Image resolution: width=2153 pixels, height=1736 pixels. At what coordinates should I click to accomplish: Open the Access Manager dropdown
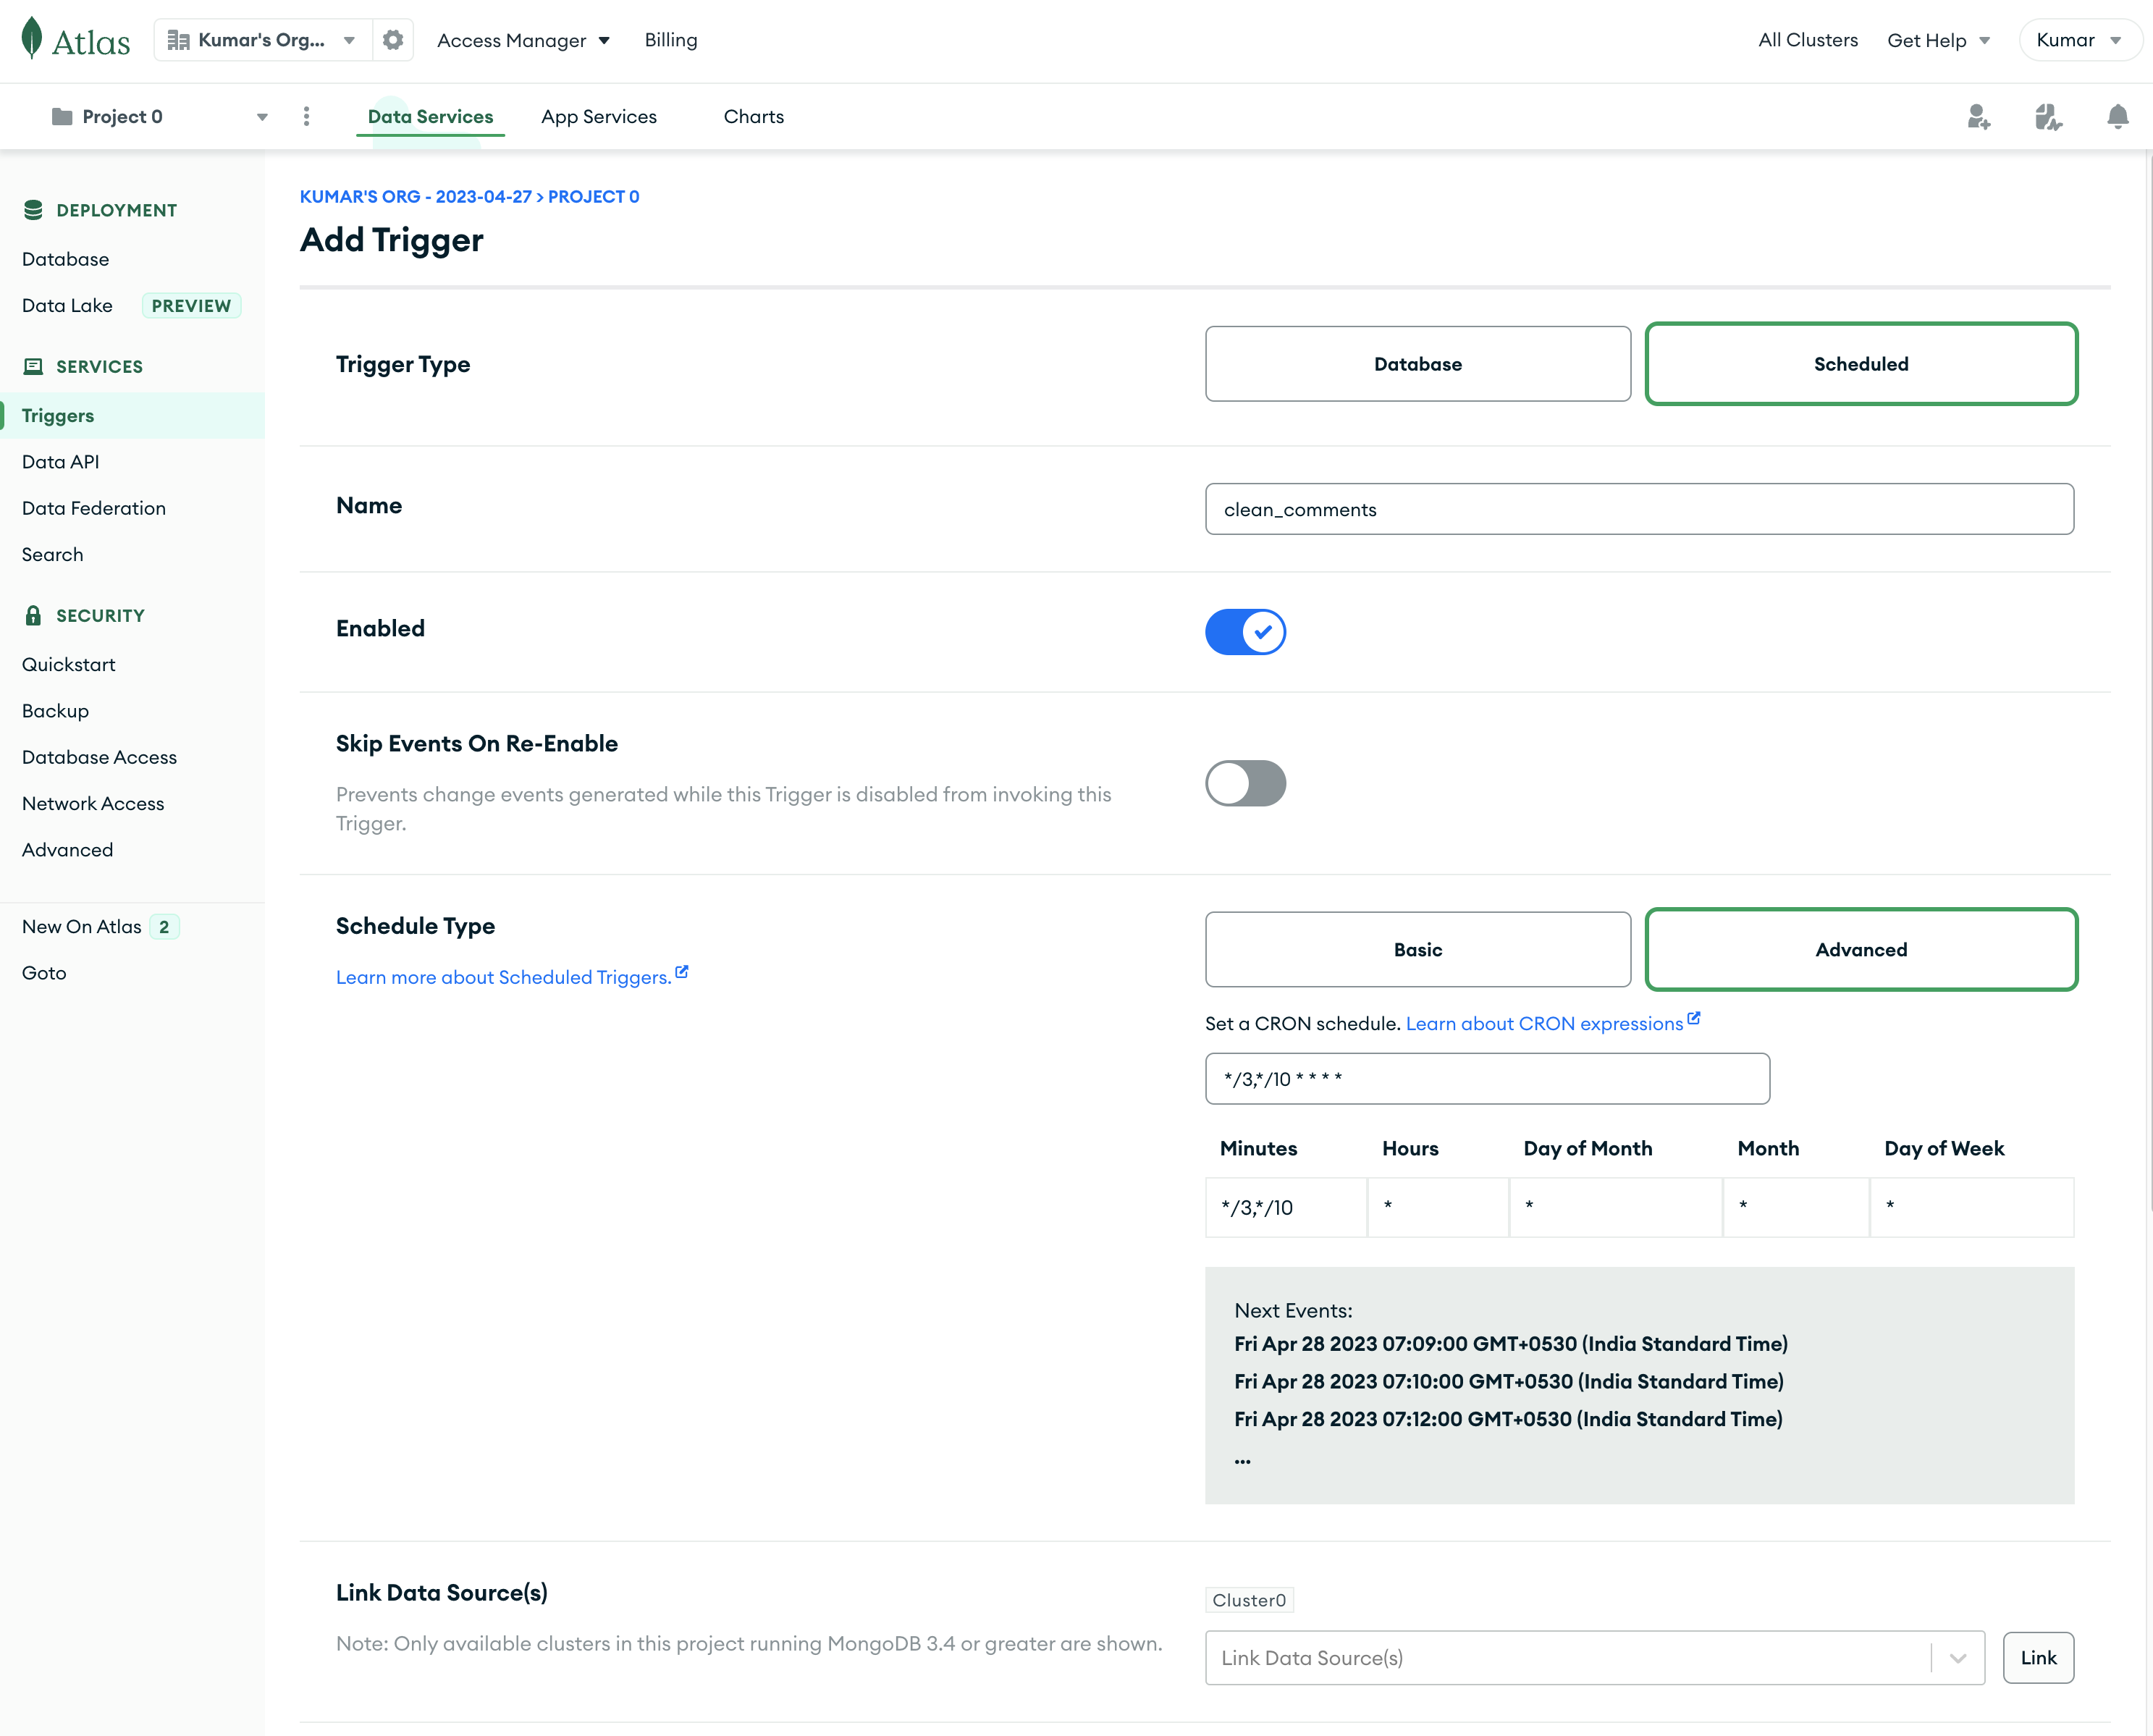click(523, 40)
